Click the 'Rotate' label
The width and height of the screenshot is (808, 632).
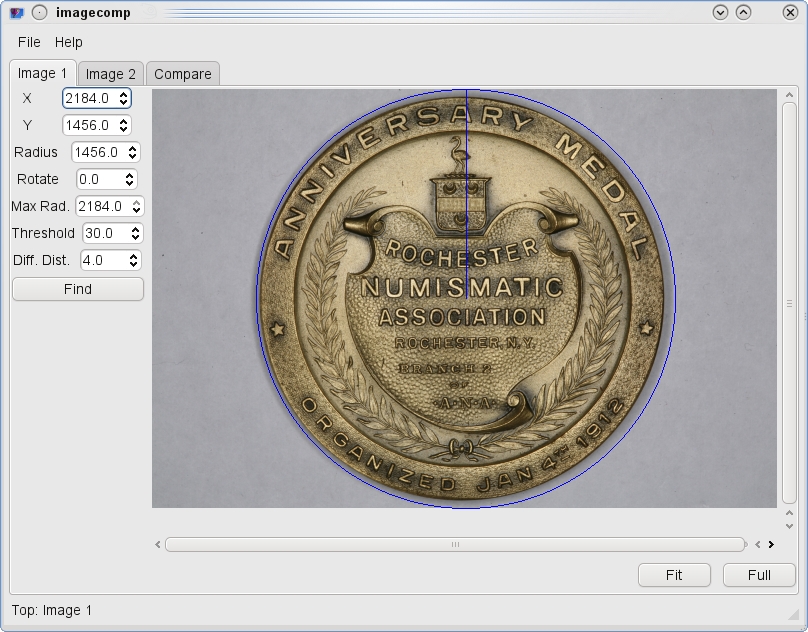pos(38,179)
